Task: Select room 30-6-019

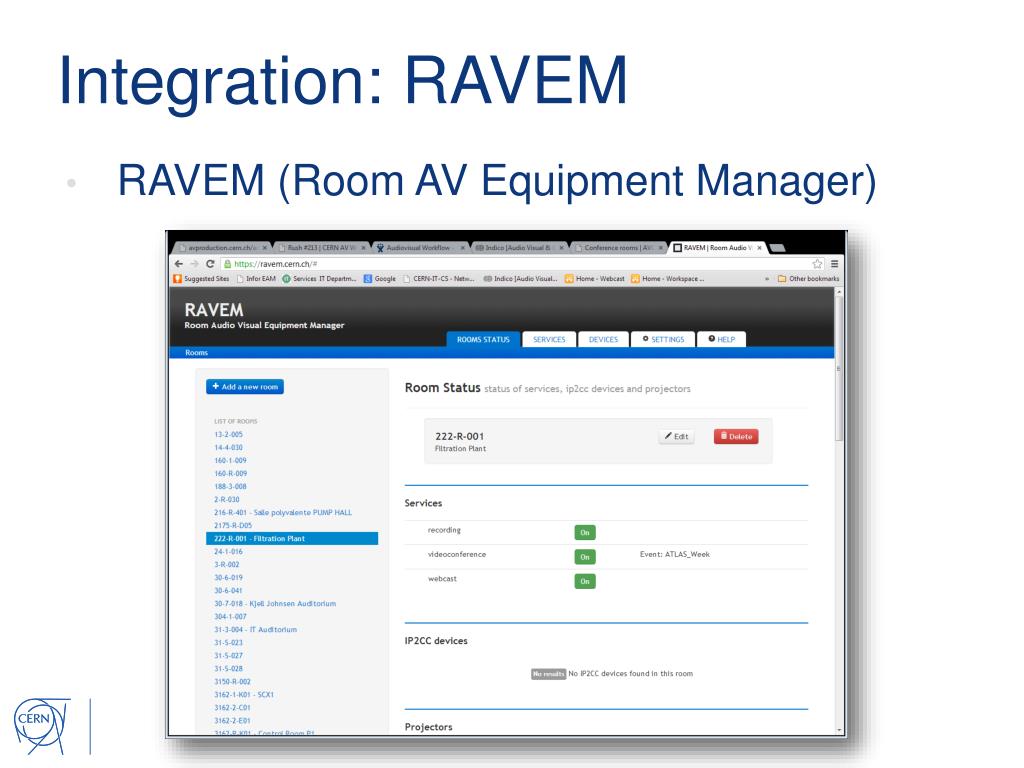Action: coord(229,578)
